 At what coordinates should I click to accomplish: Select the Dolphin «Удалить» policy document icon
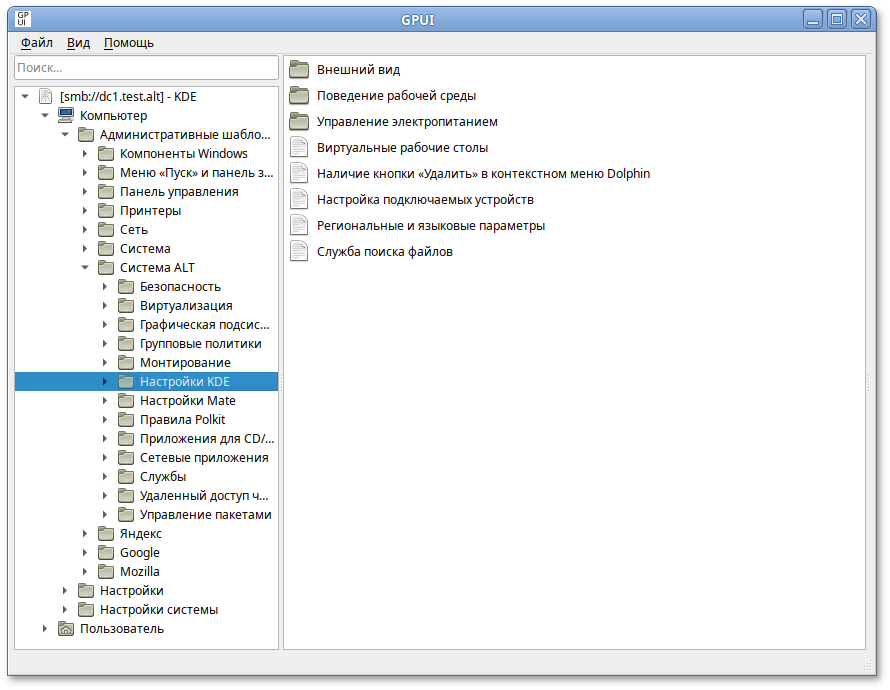click(299, 173)
